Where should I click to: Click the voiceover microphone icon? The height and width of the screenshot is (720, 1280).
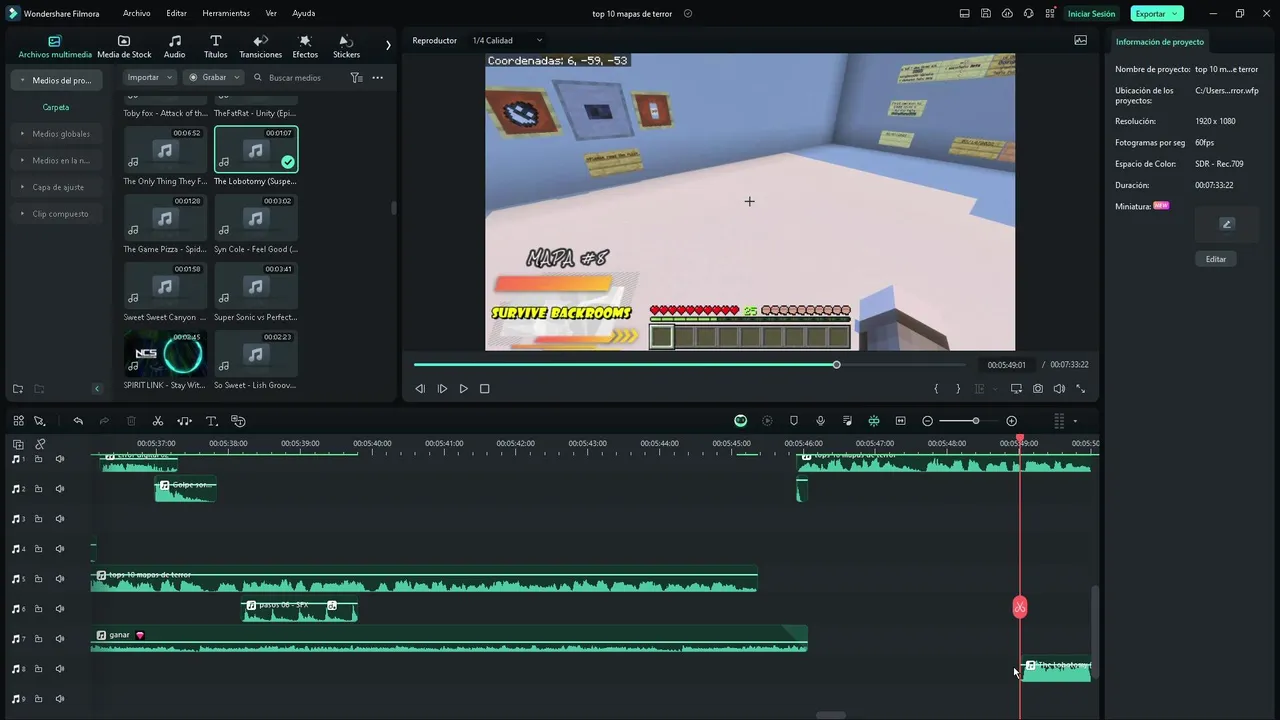820,421
